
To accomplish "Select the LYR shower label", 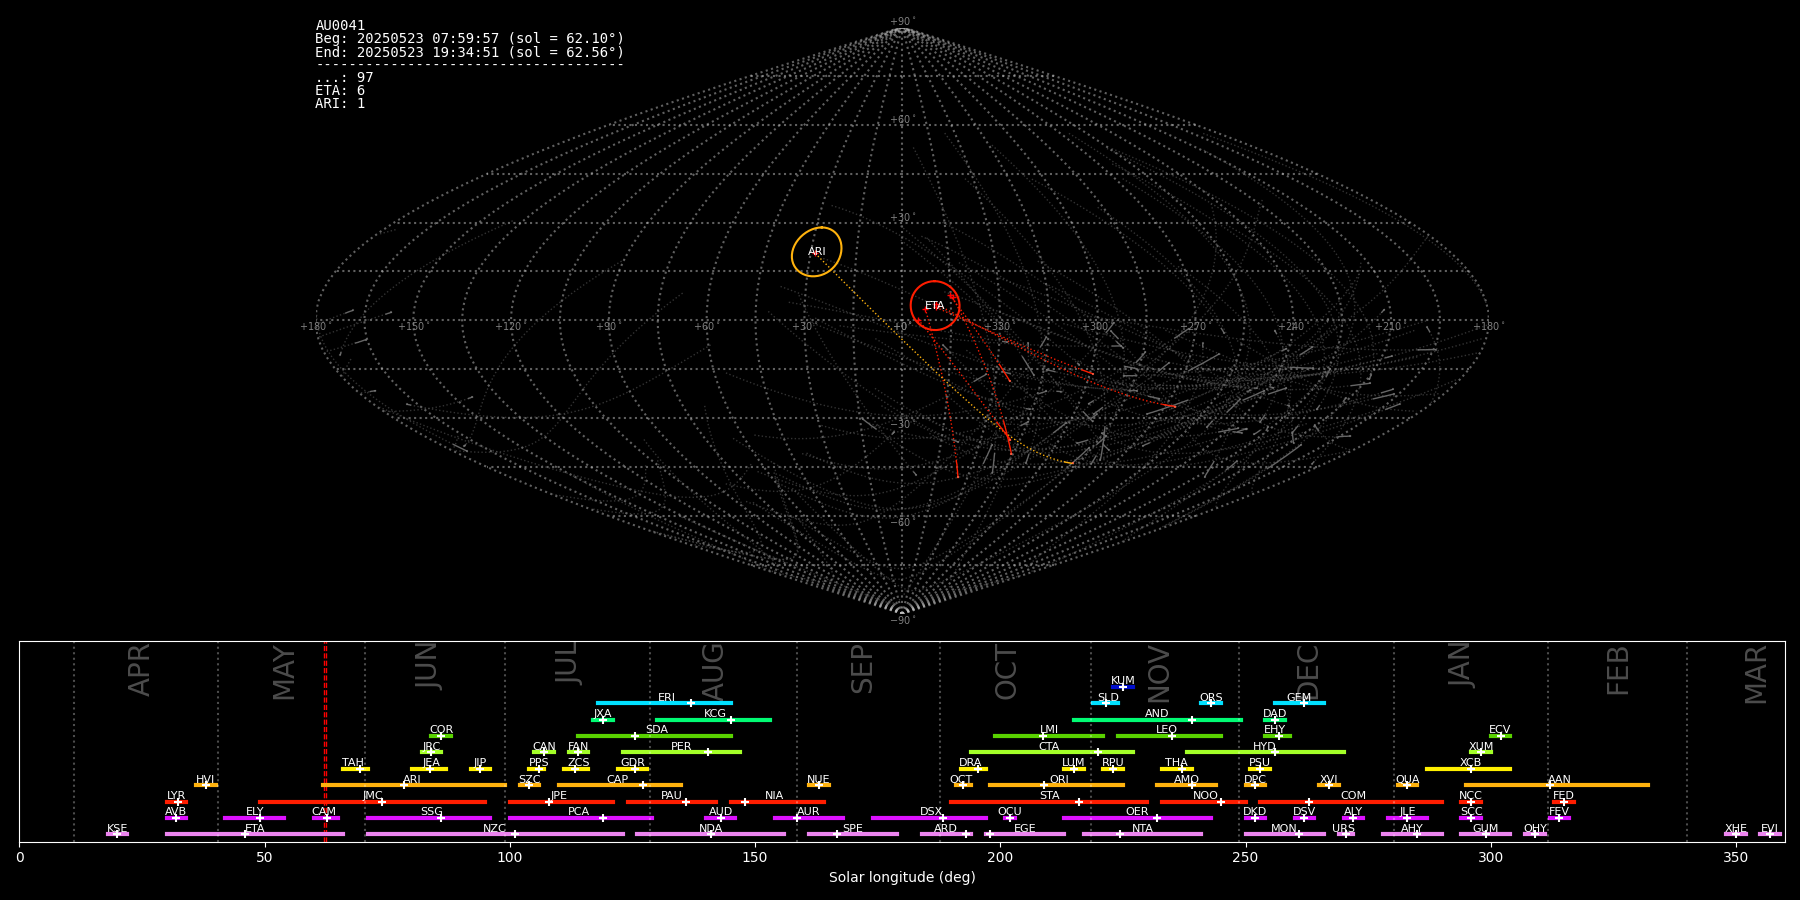I will pos(176,796).
